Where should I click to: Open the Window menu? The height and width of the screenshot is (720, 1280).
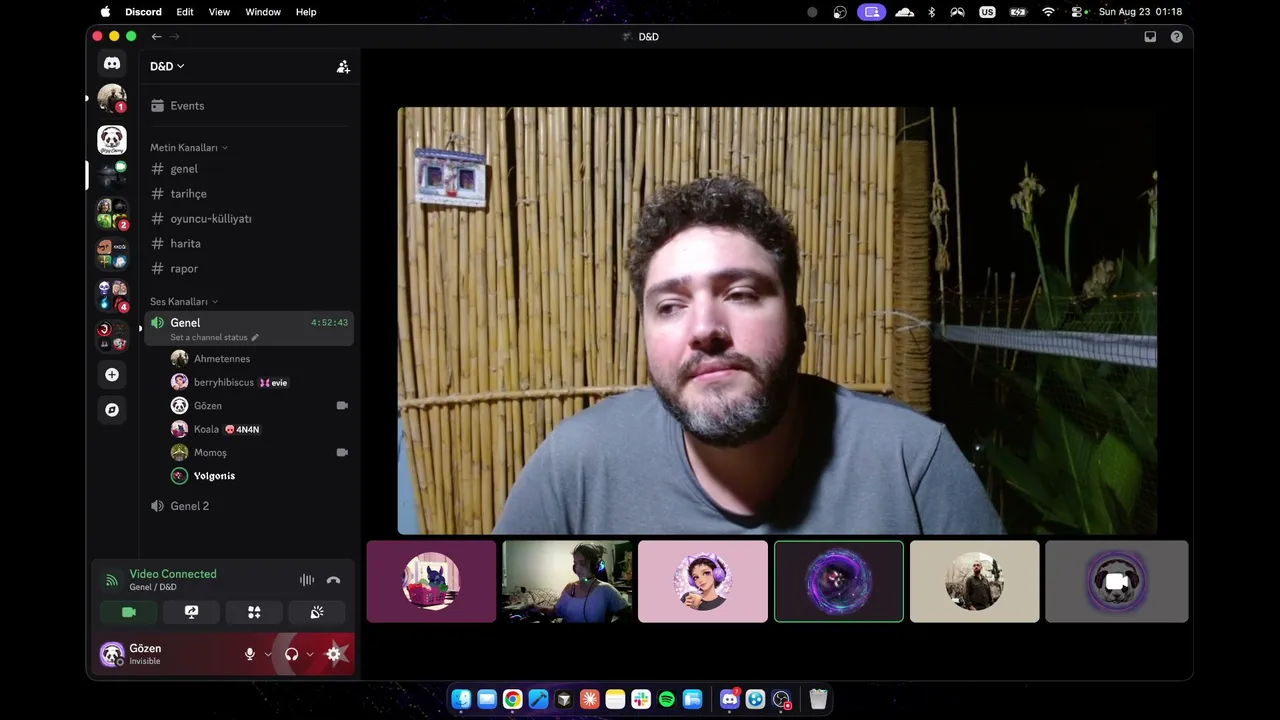pyautogui.click(x=263, y=12)
